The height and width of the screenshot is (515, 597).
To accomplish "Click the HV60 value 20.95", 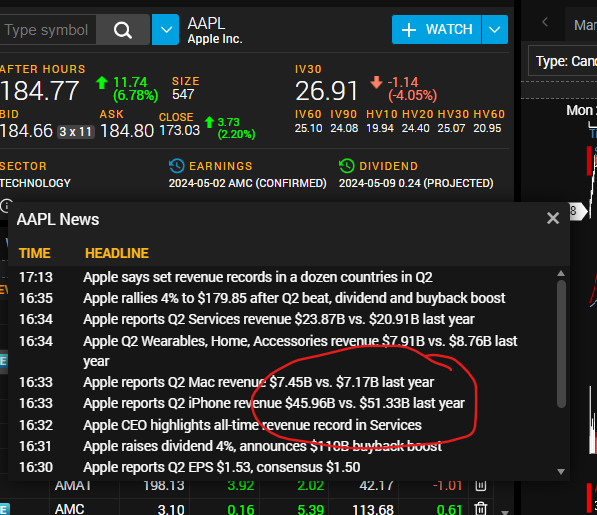I will [x=487, y=128].
